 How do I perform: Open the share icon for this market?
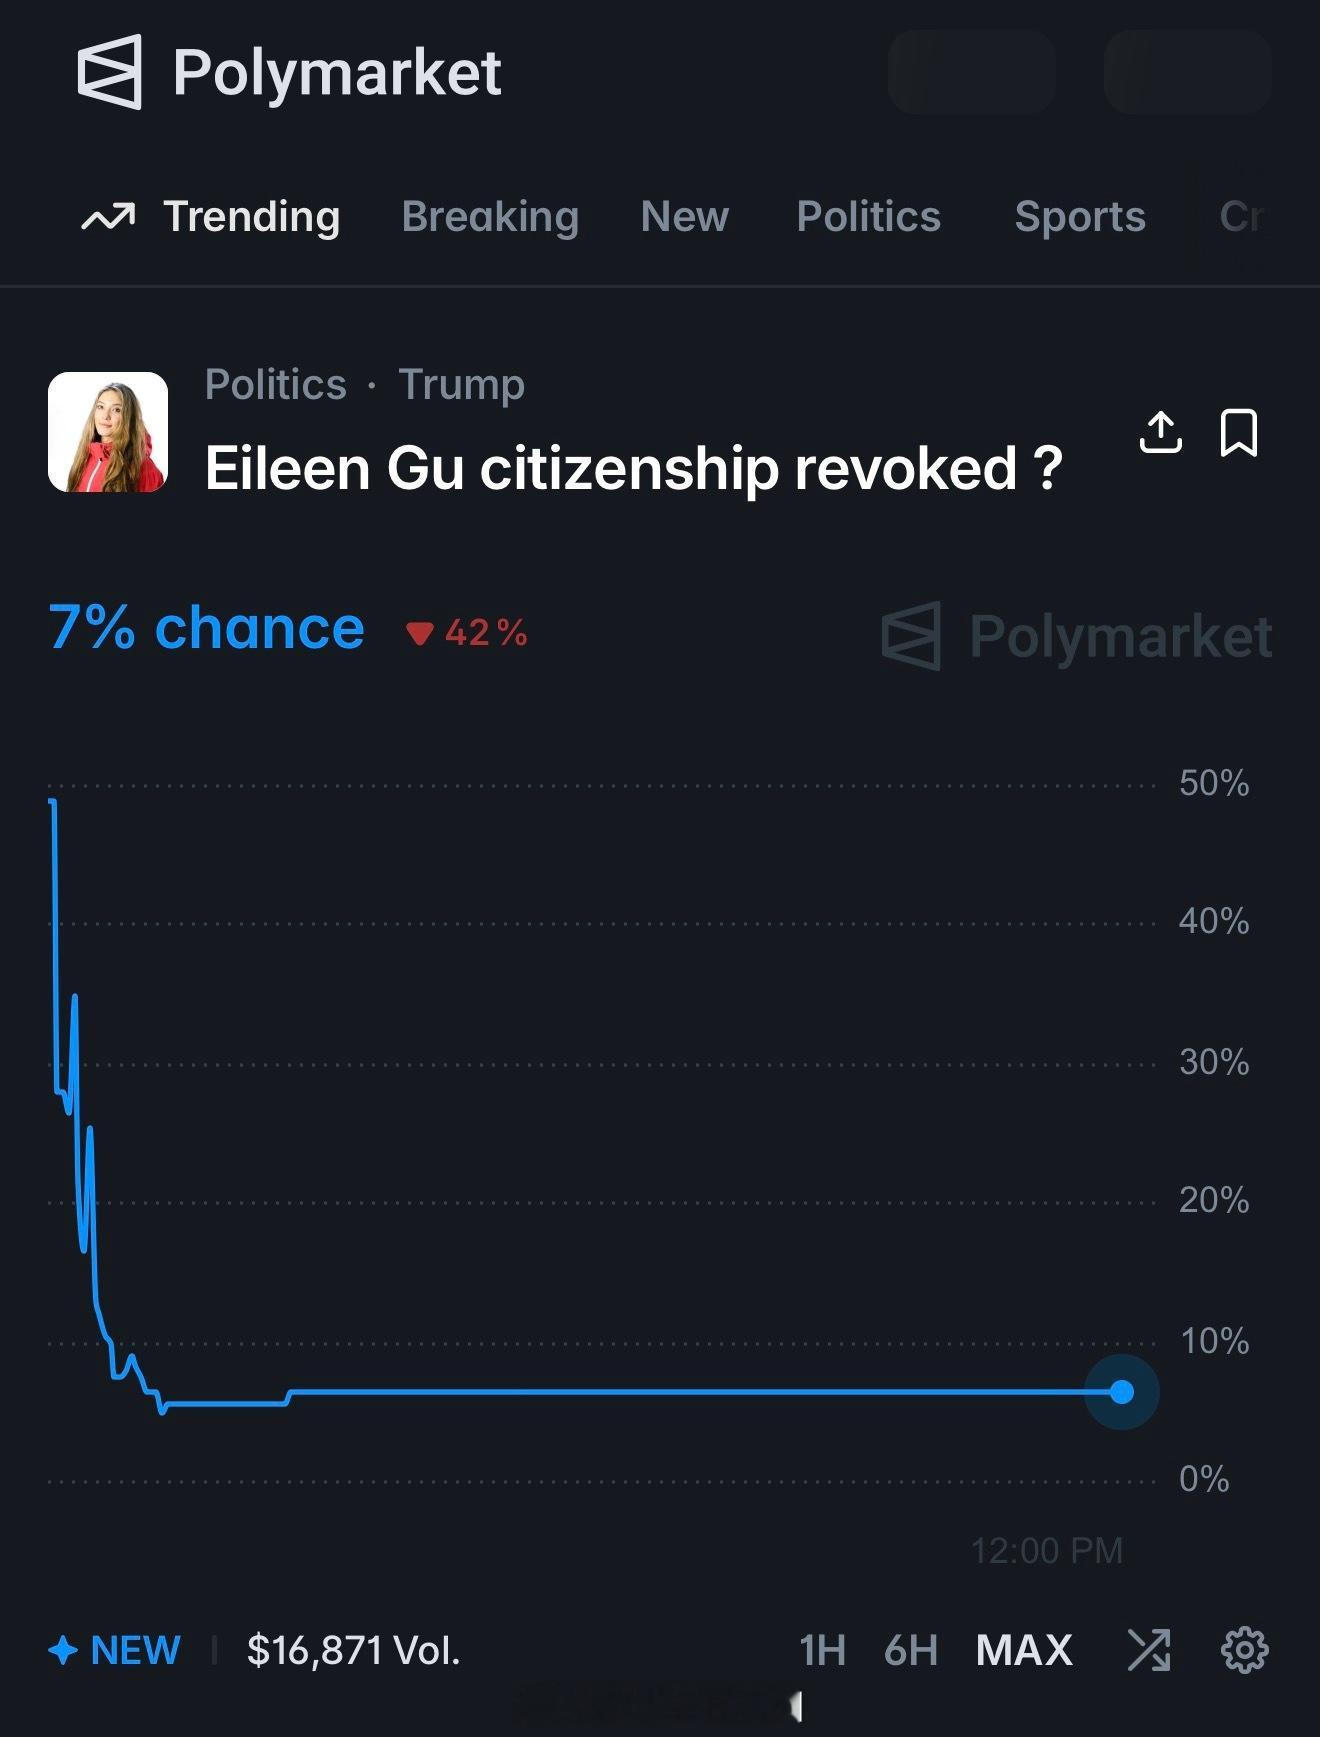tap(1163, 434)
